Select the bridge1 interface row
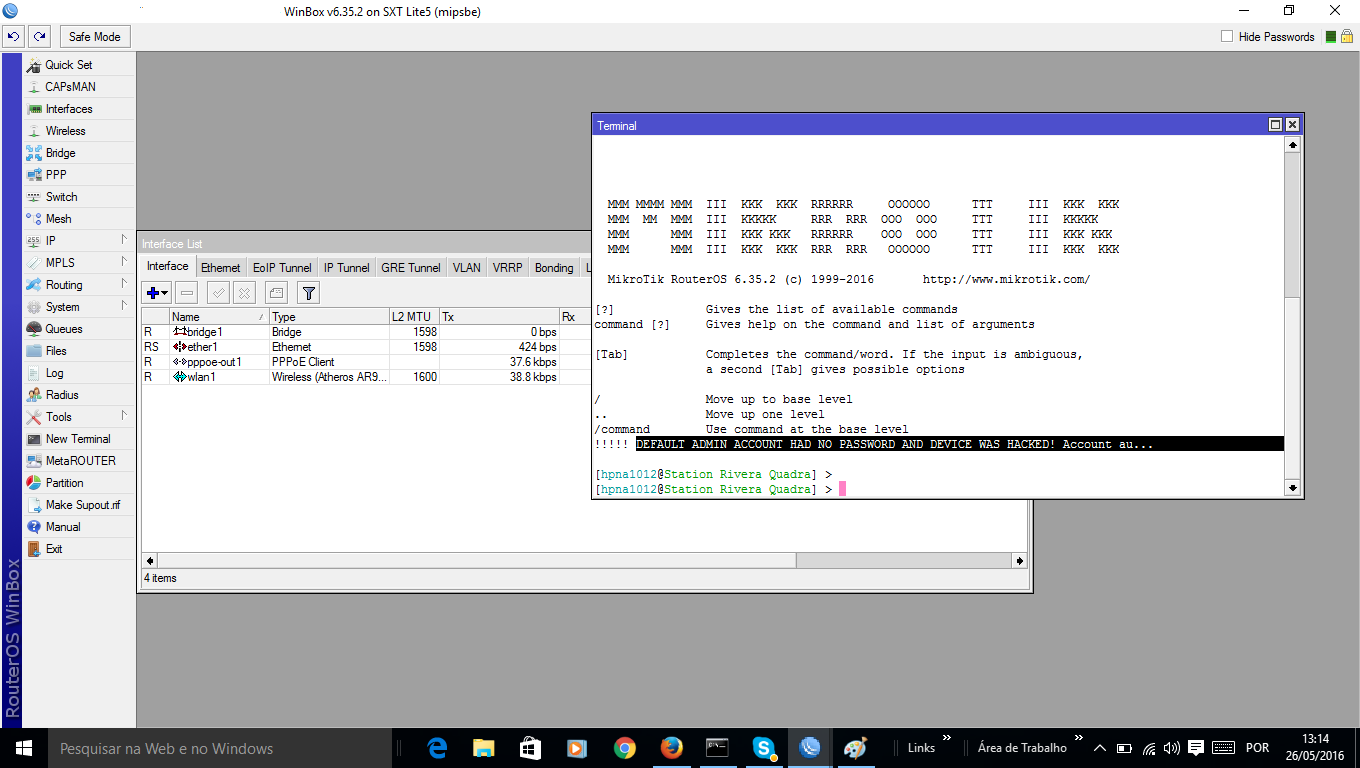Image resolution: width=1360 pixels, height=768 pixels. click(x=365, y=332)
